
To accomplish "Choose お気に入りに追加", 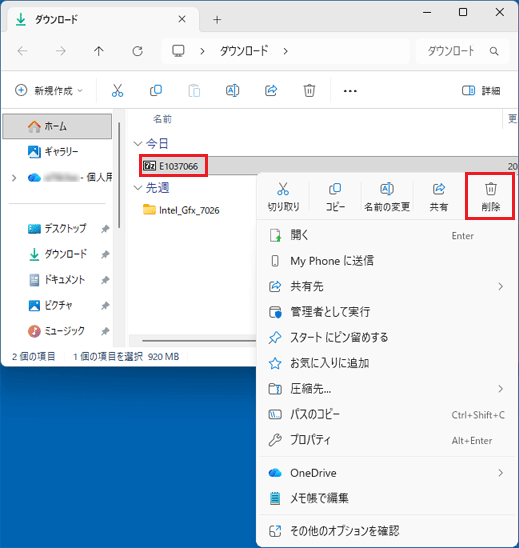I will [387, 363].
